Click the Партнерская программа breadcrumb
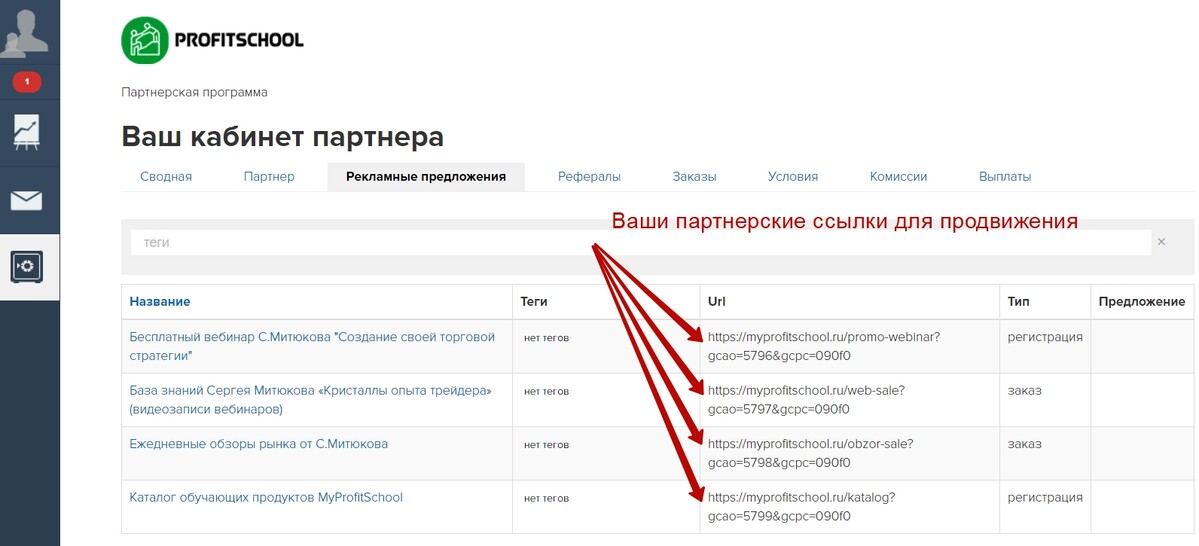Image resolution: width=1199 pixels, height=546 pixels. pos(194,93)
